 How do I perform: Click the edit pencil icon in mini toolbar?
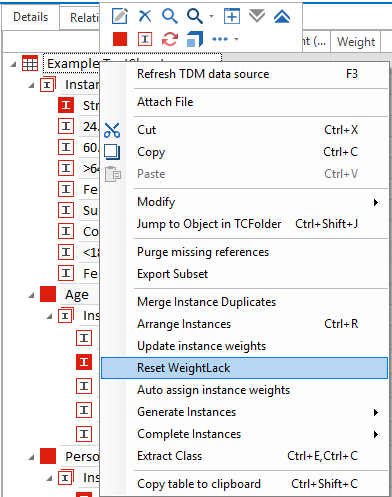[120, 16]
